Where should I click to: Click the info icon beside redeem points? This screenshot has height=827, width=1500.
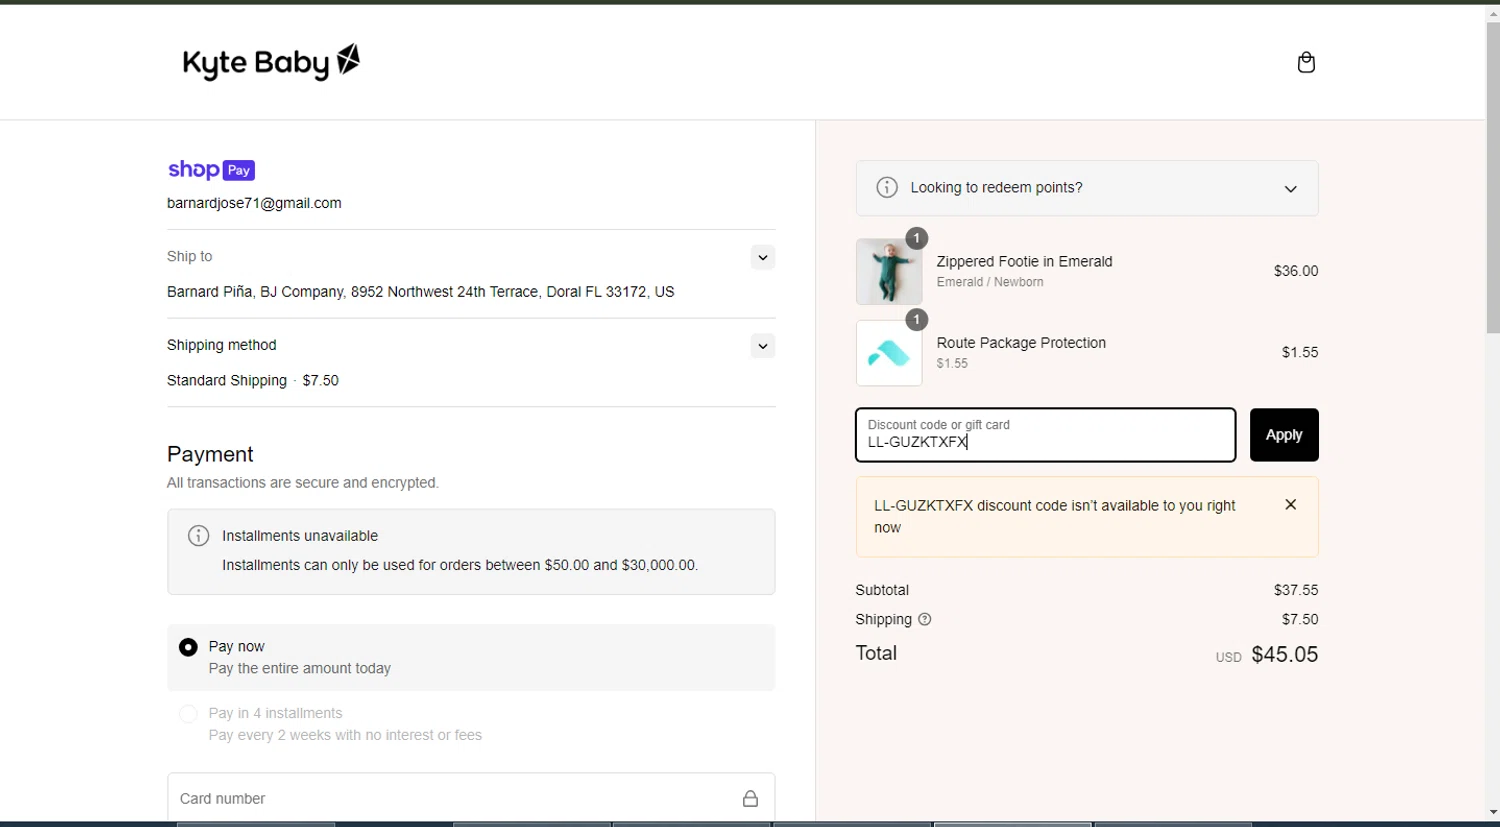[x=887, y=188]
